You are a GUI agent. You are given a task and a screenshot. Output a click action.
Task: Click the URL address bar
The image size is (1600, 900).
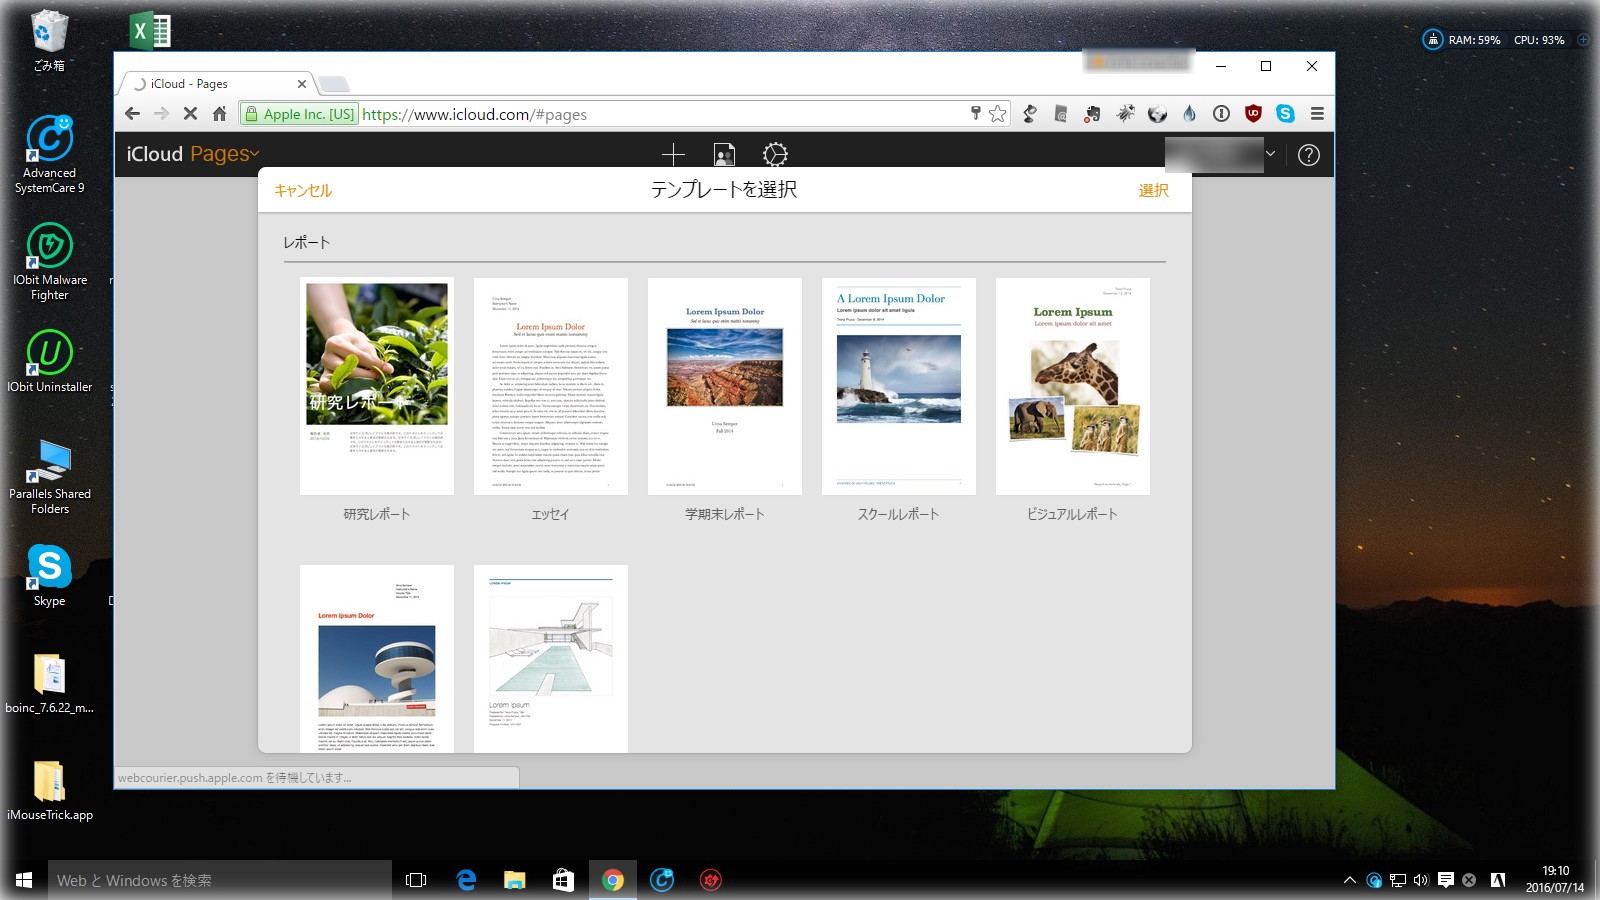pos(660,114)
